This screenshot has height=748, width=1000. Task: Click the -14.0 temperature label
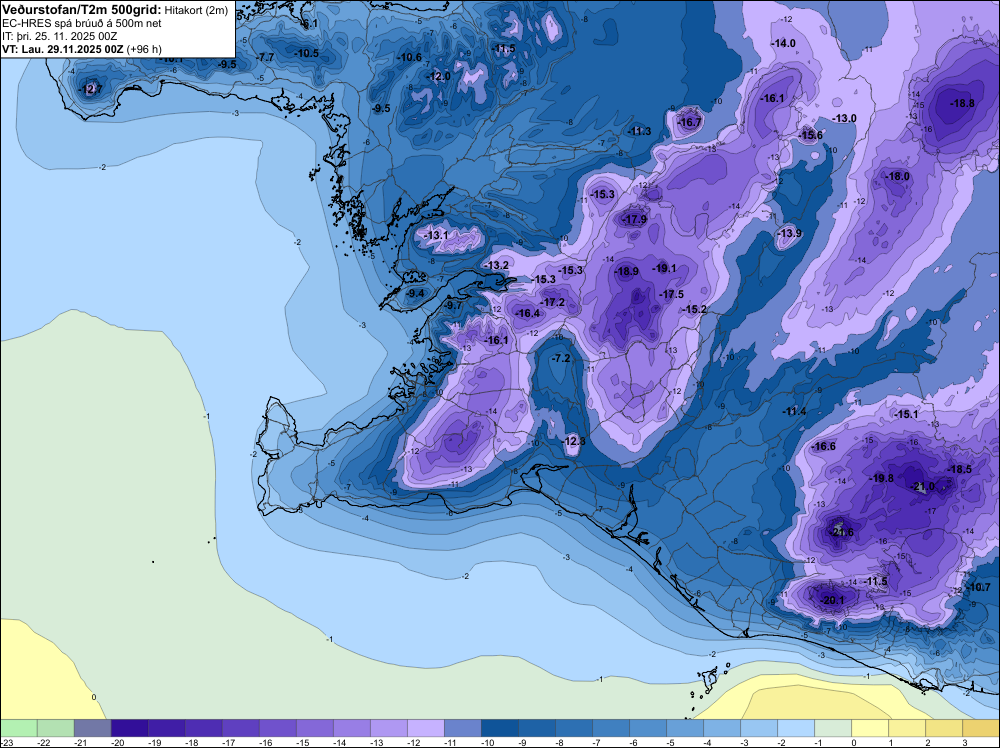(783, 43)
